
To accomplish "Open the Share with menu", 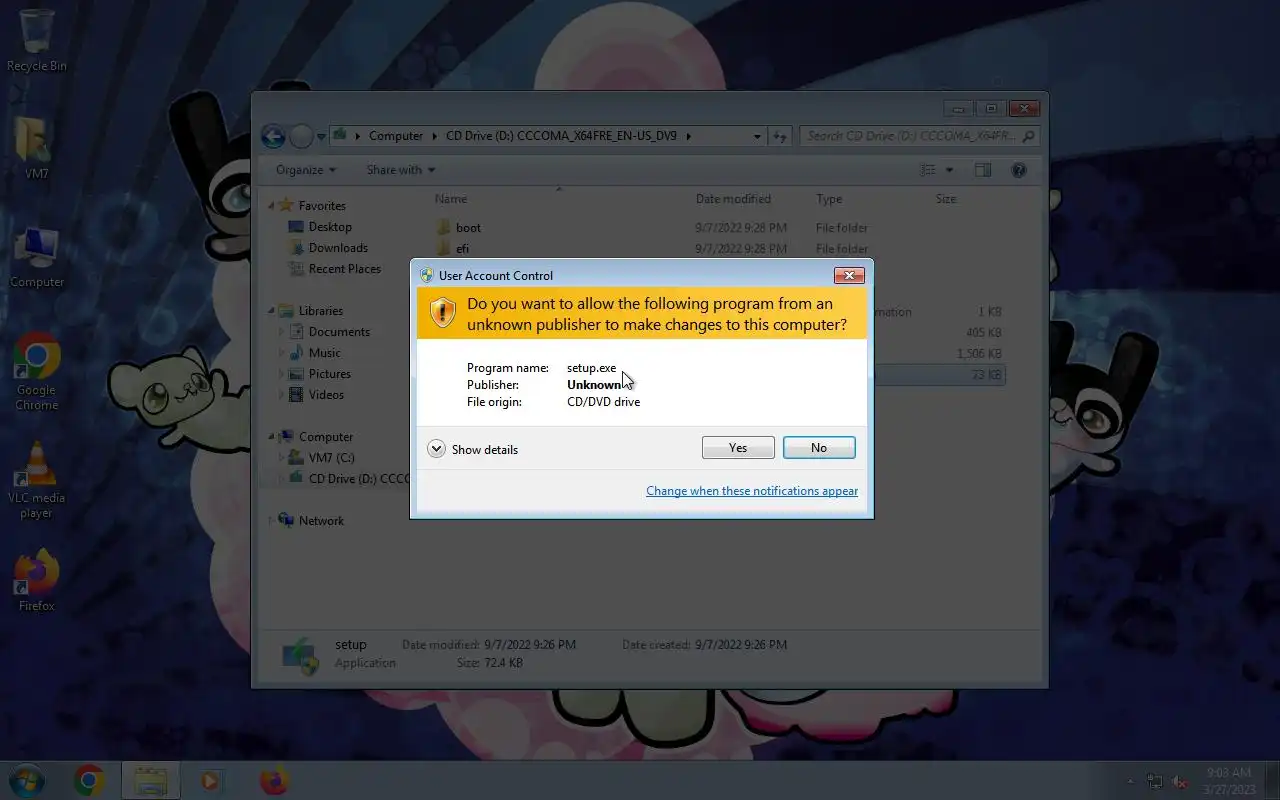I will [400, 170].
